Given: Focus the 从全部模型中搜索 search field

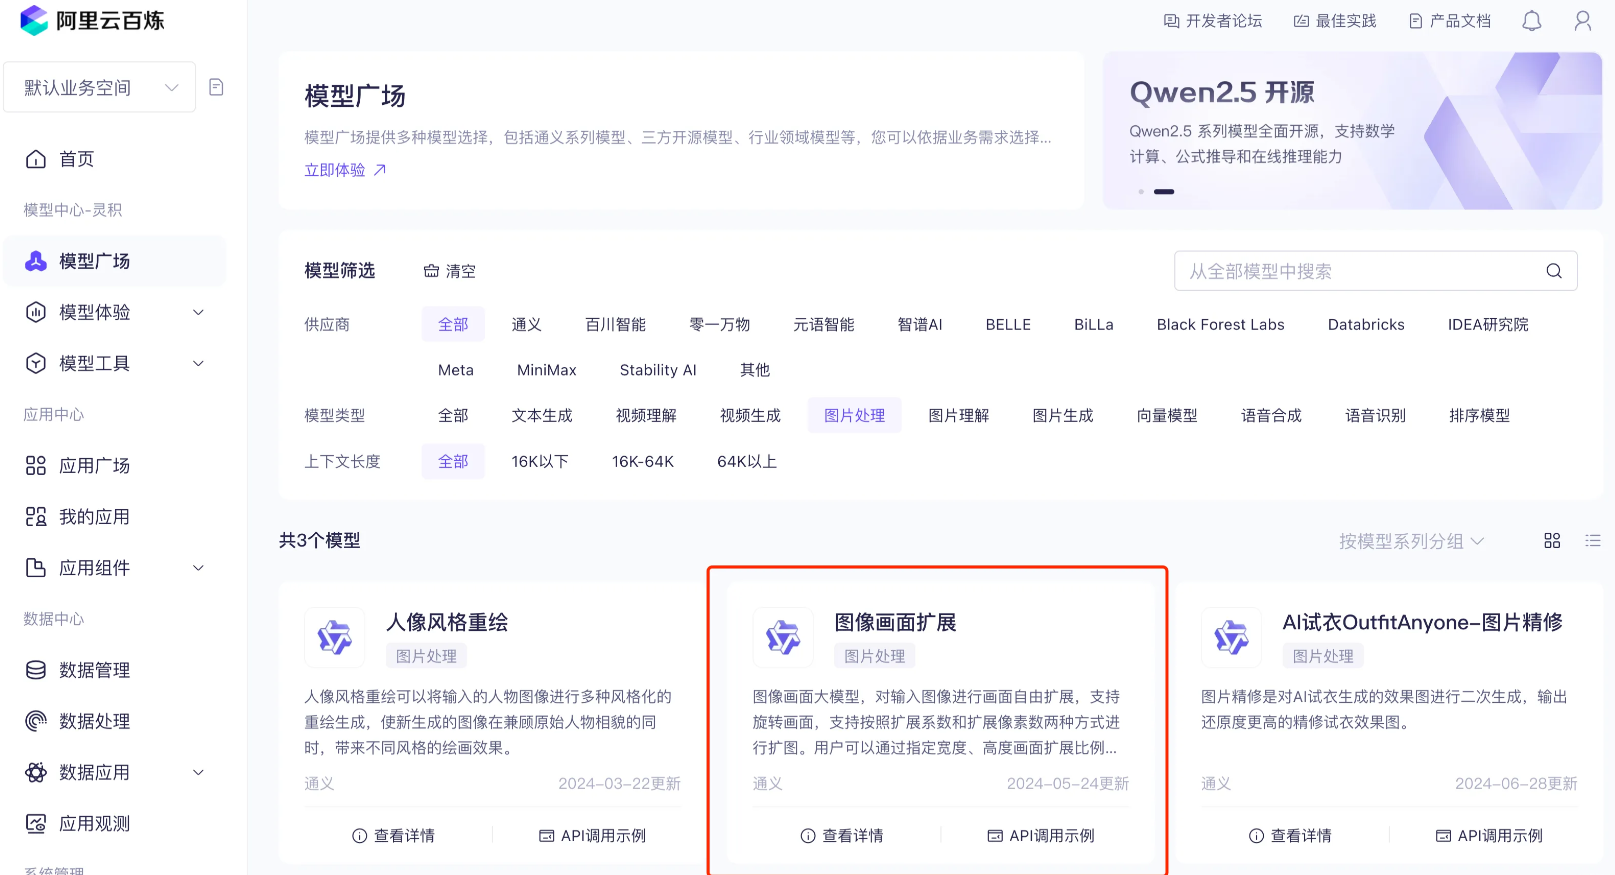Looking at the screenshot, I should pos(1375,271).
